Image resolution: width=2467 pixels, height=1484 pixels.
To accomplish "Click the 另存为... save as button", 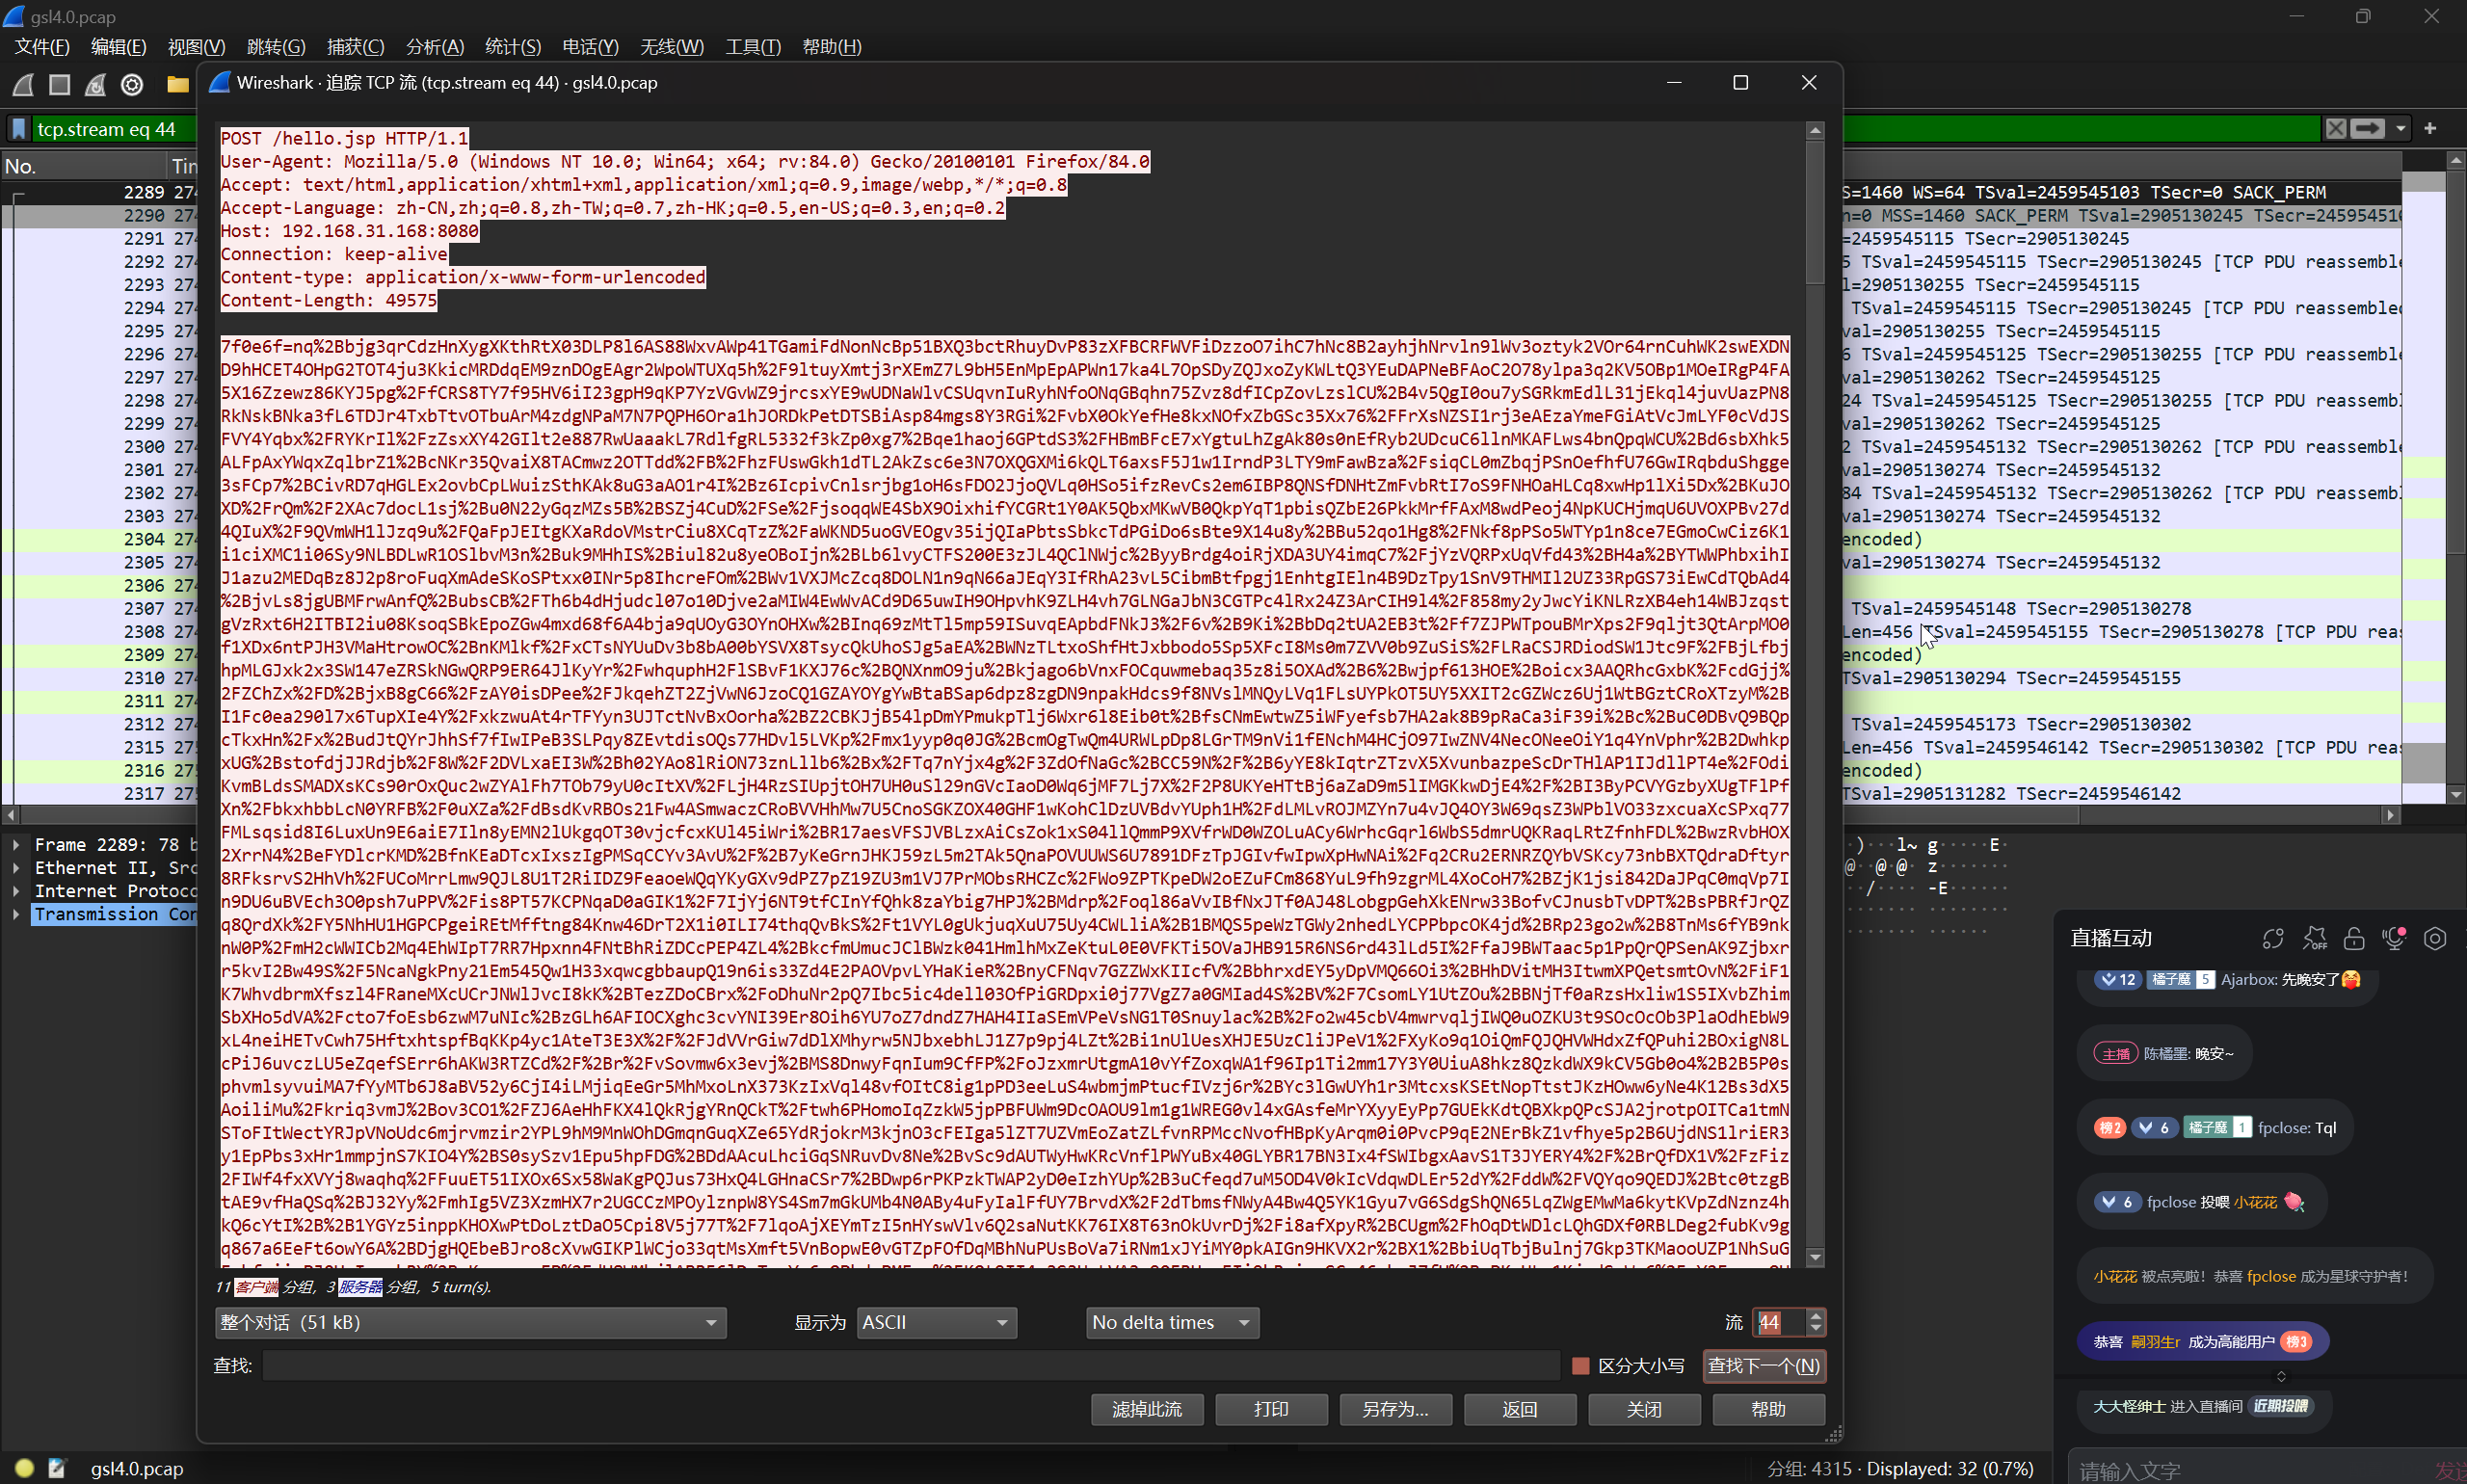I will pyautogui.click(x=1395, y=1409).
